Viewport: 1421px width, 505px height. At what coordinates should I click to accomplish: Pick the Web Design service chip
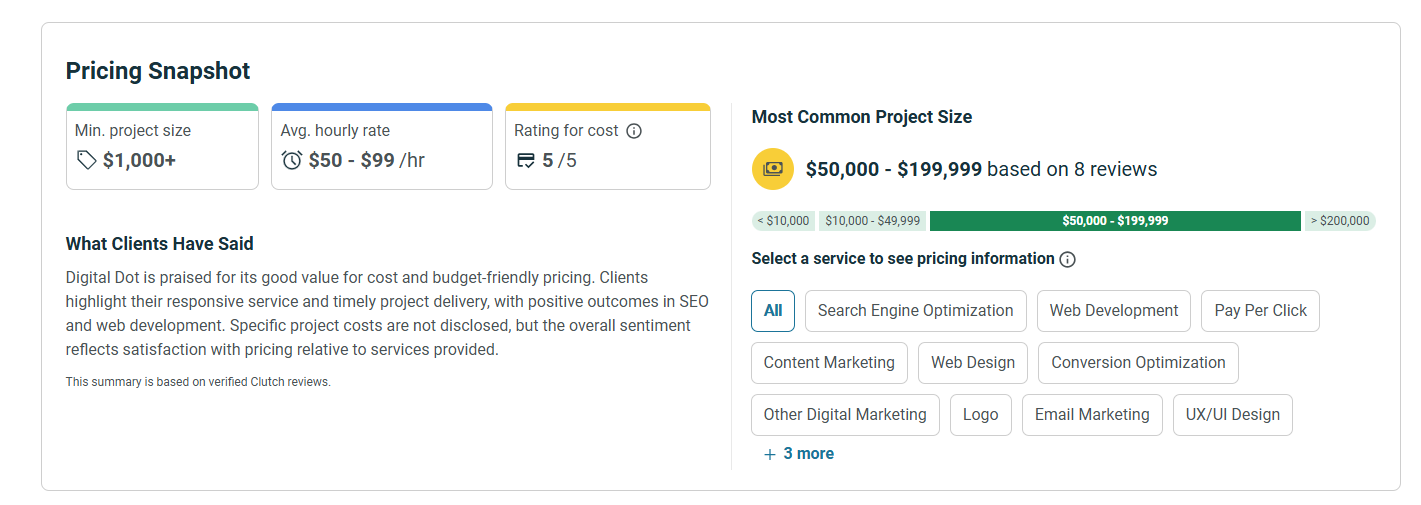click(x=973, y=363)
